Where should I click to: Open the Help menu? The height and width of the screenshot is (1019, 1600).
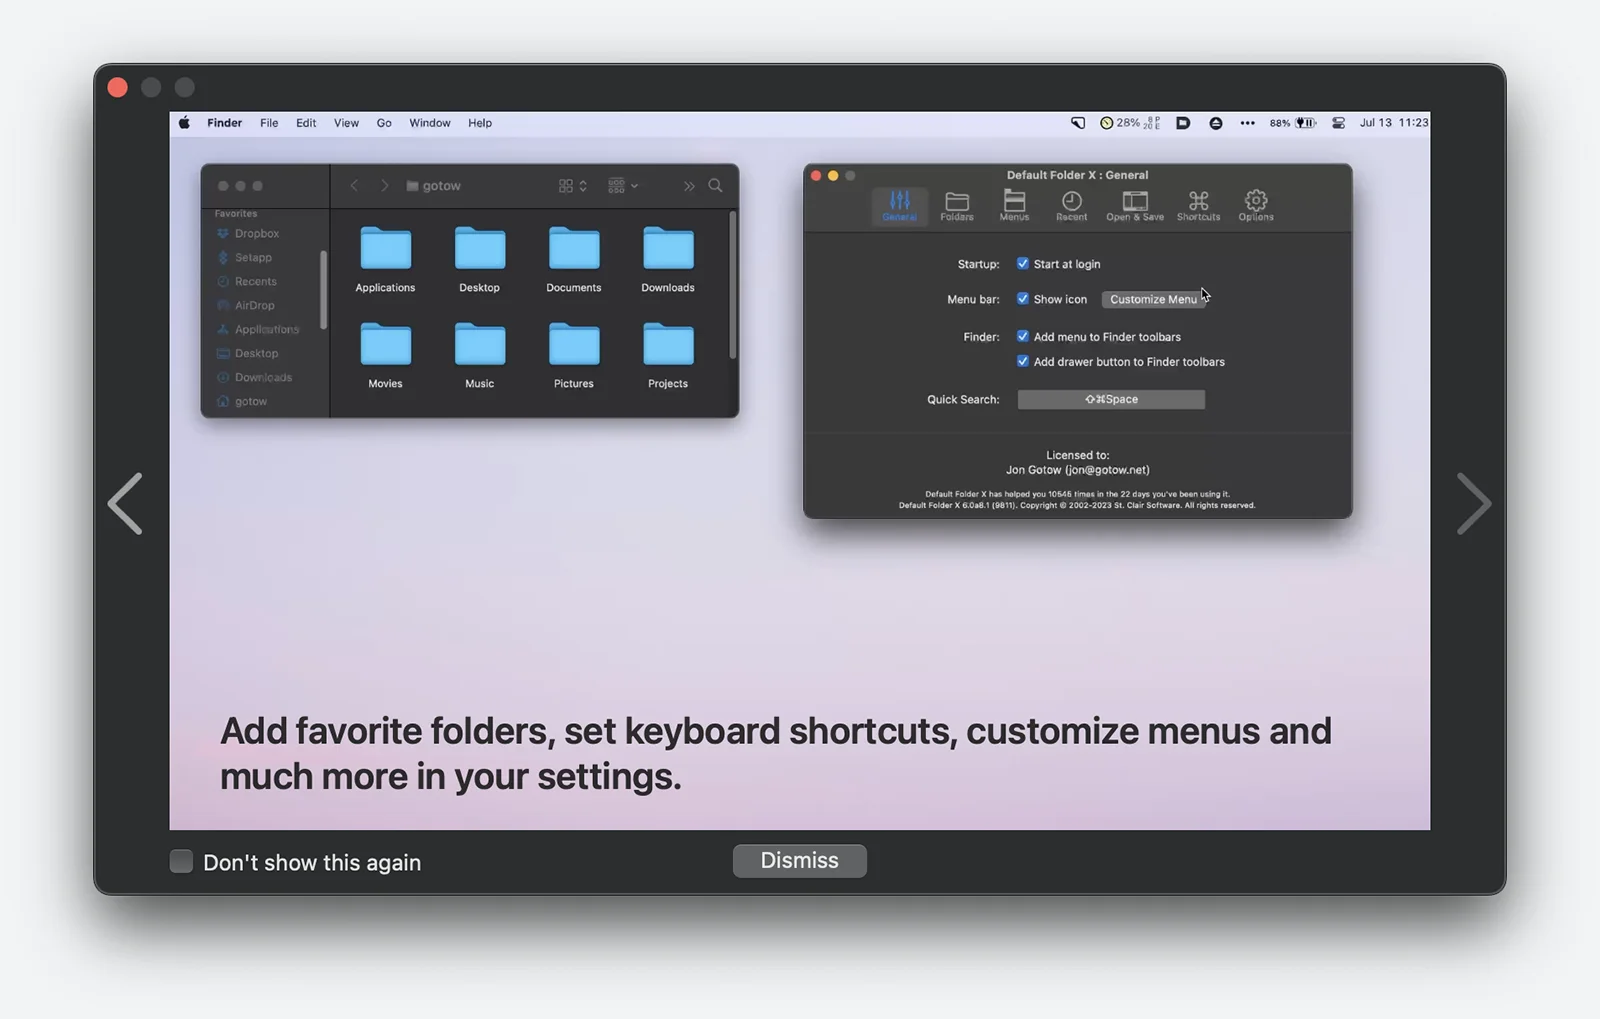tap(480, 123)
